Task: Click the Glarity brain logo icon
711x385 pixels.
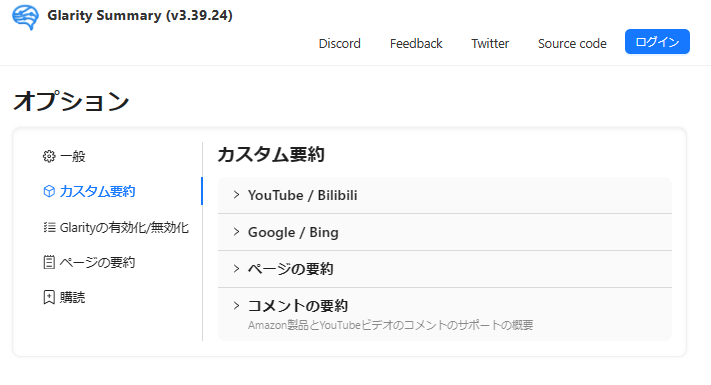Action: point(25,17)
